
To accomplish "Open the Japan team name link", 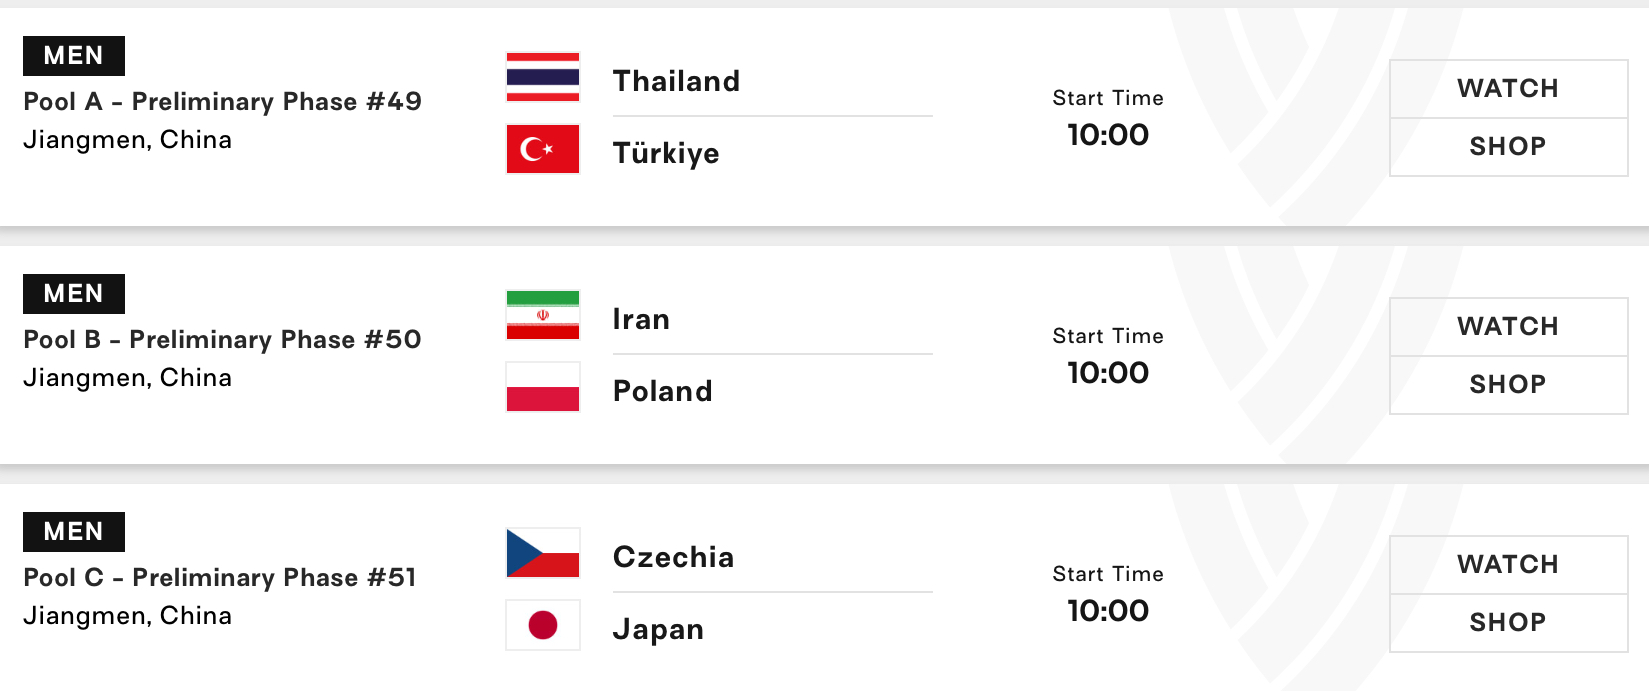I will [658, 629].
